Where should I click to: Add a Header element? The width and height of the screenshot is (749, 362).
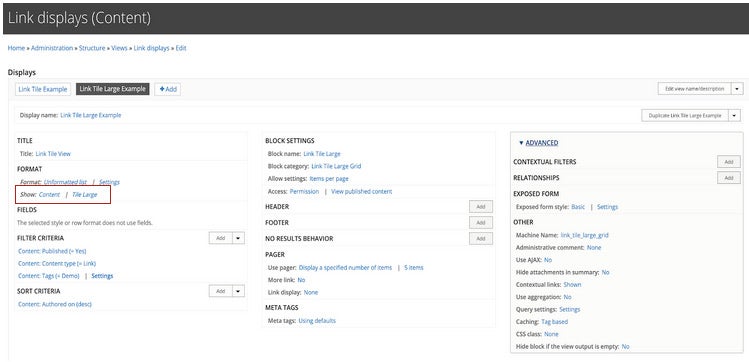(x=481, y=207)
